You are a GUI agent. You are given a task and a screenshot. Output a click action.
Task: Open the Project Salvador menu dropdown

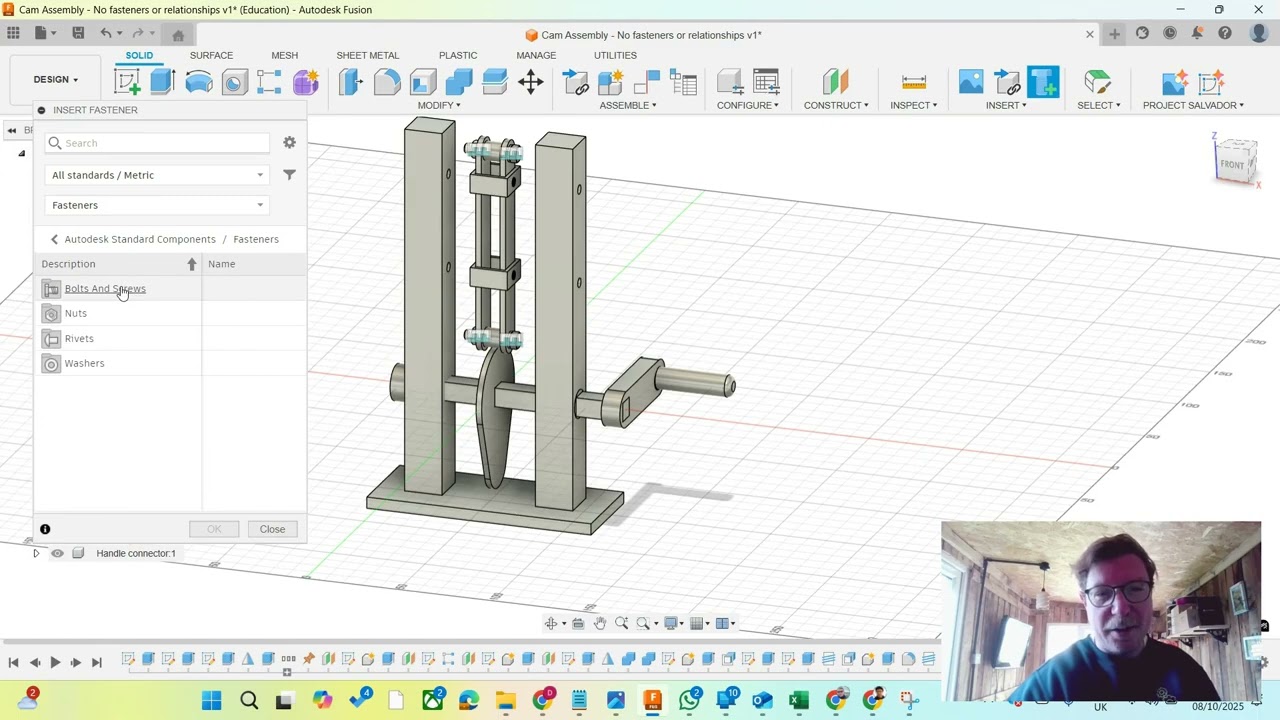pos(1193,105)
